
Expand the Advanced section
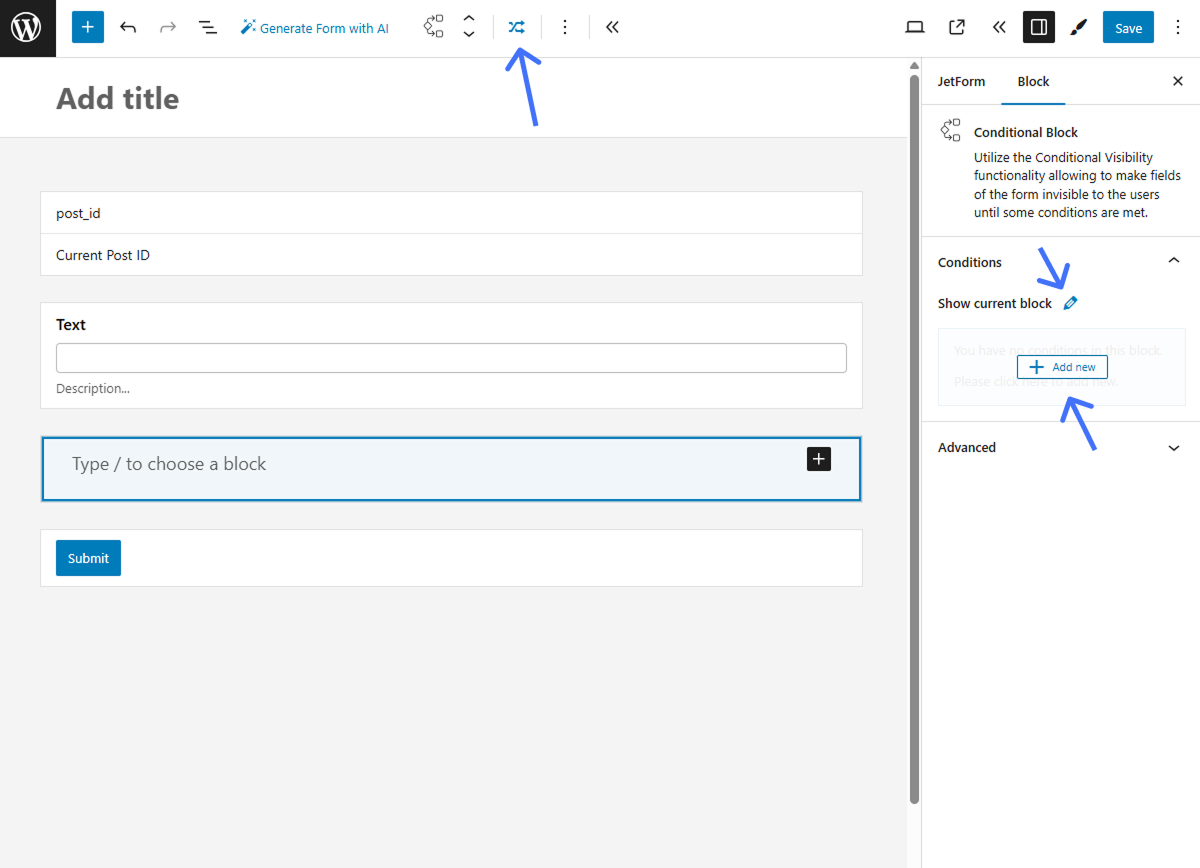[x=1173, y=447]
